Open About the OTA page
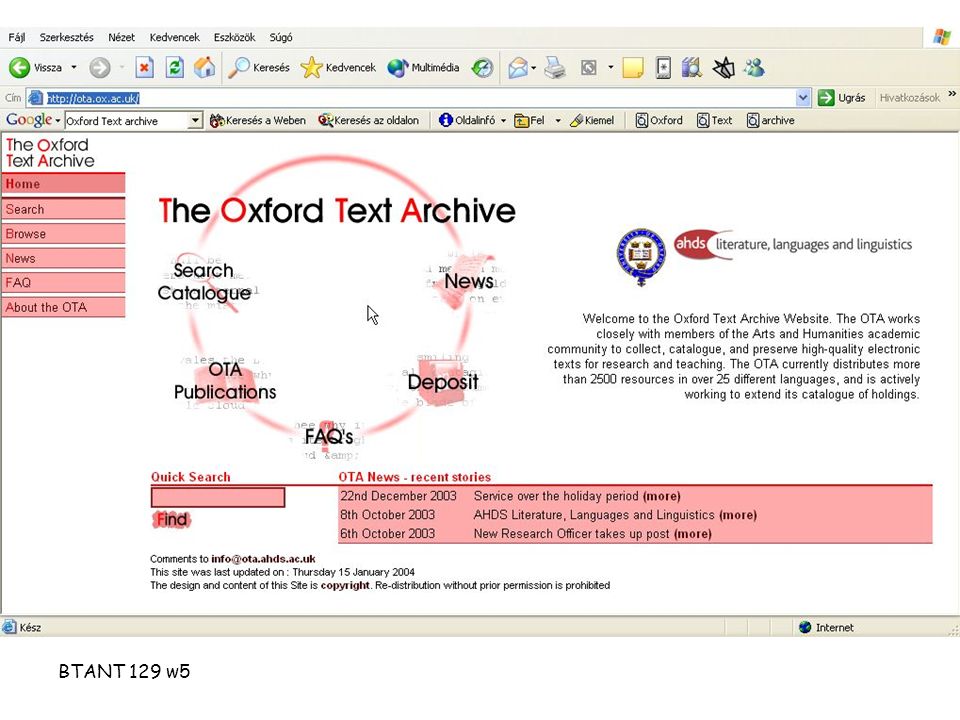Image resolution: width=960 pixels, height=720 pixels. point(63,307)
